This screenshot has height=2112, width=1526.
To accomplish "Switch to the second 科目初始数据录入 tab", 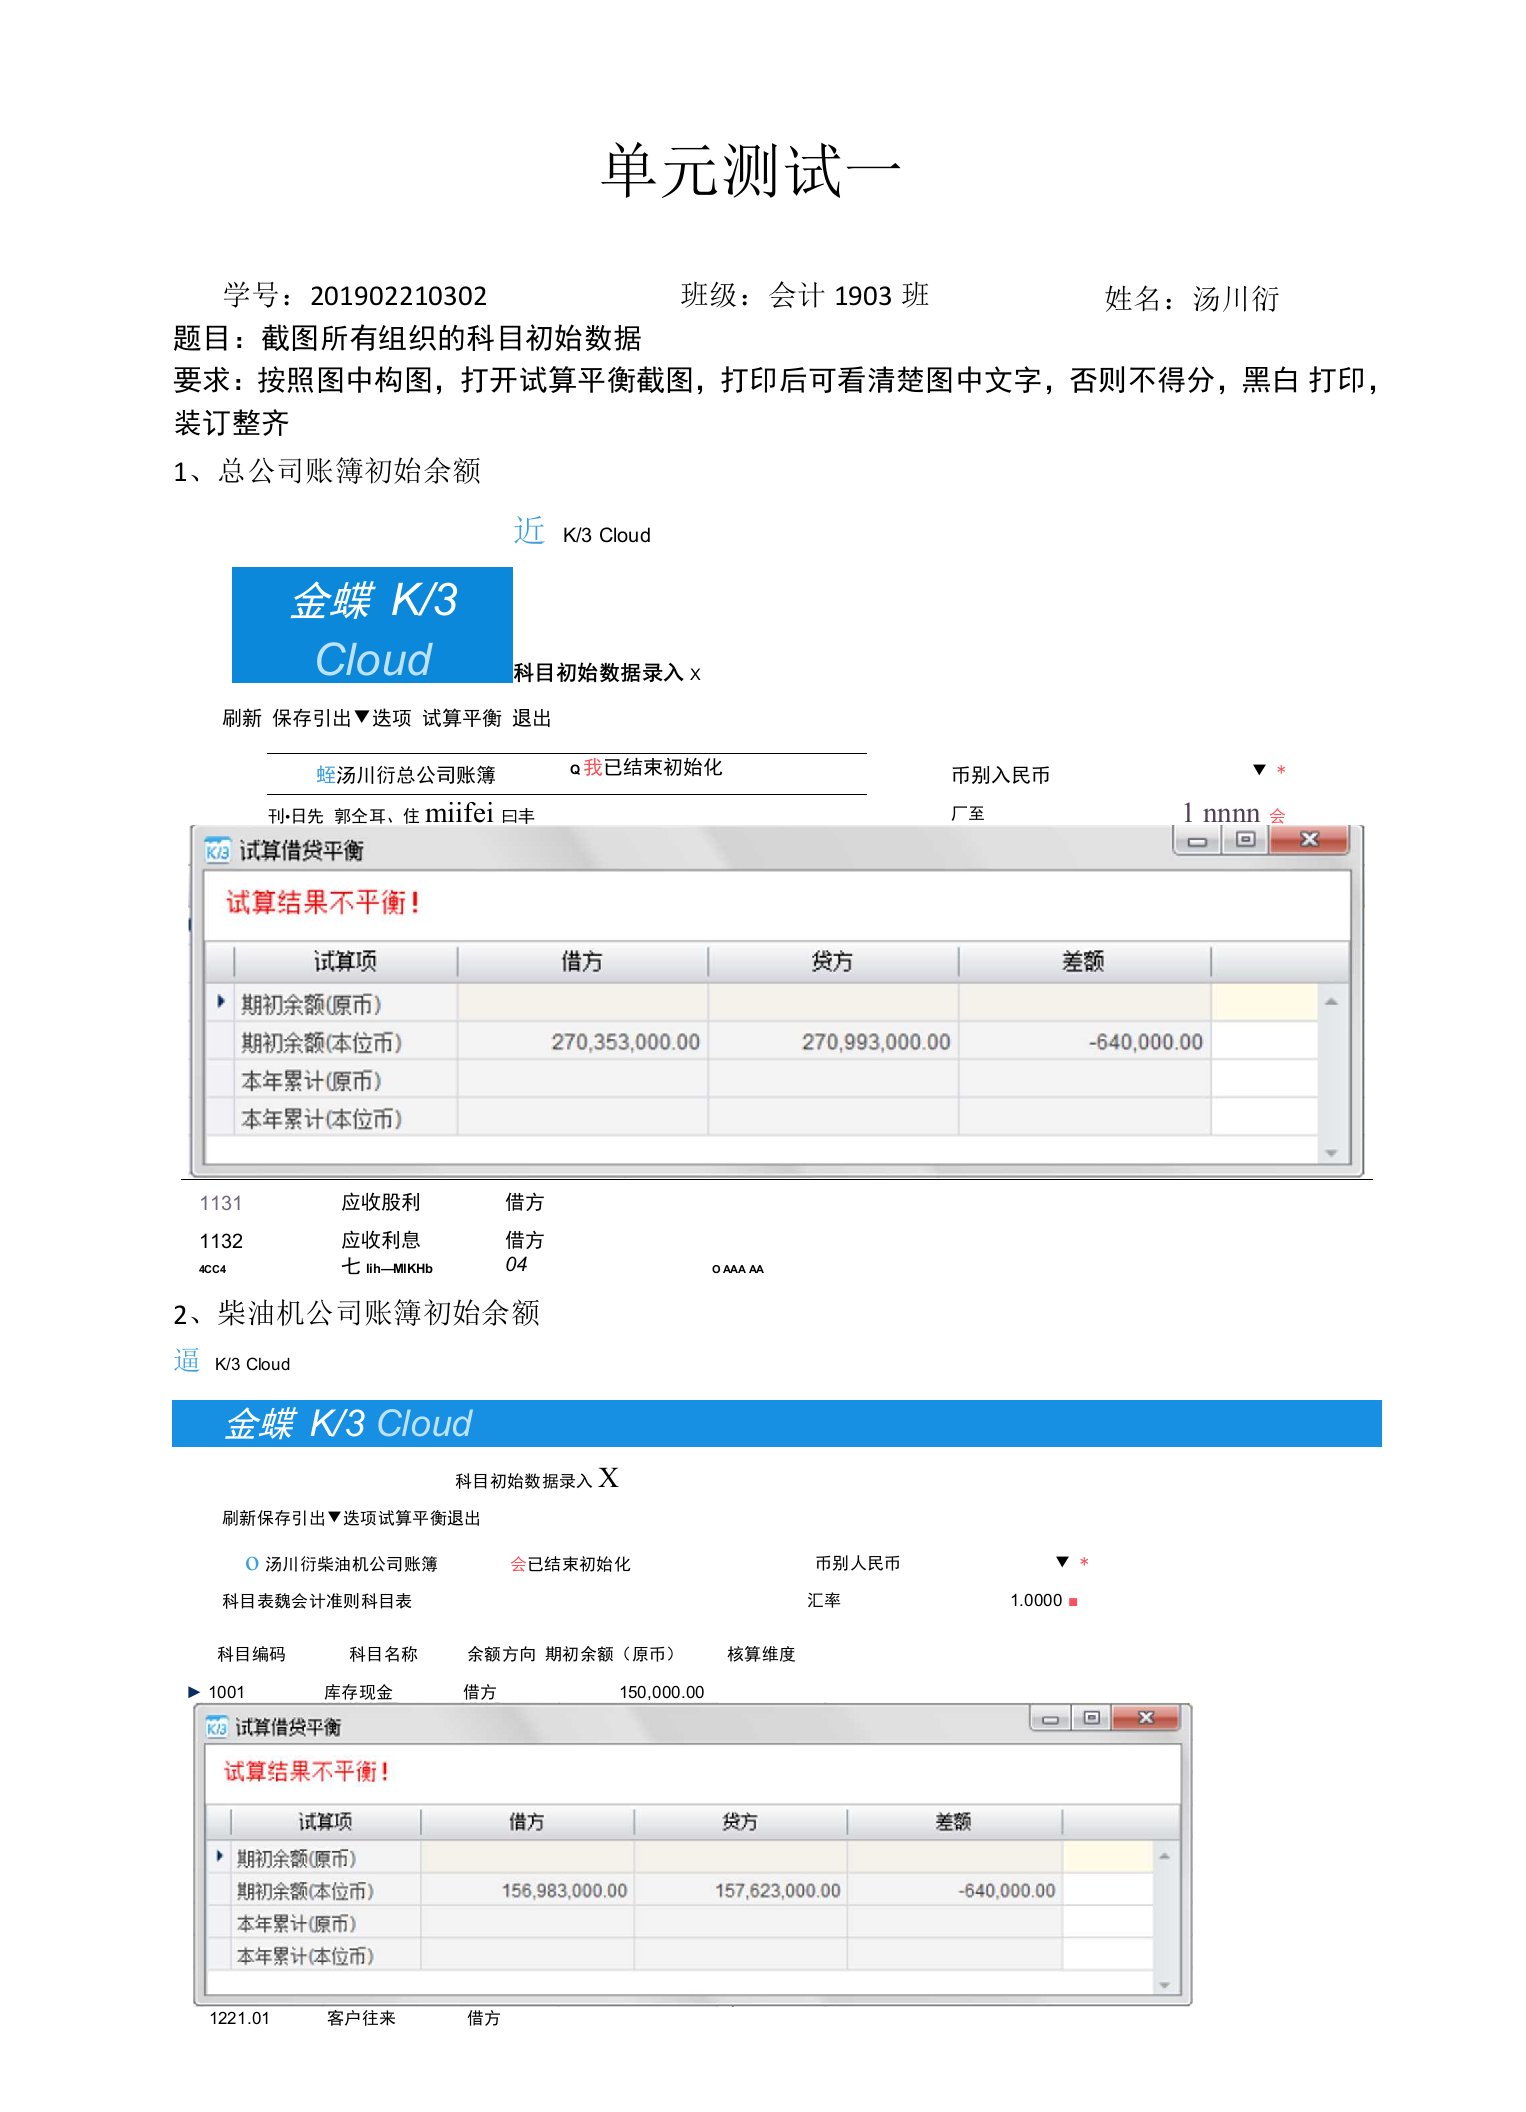I will (524, 1481).
